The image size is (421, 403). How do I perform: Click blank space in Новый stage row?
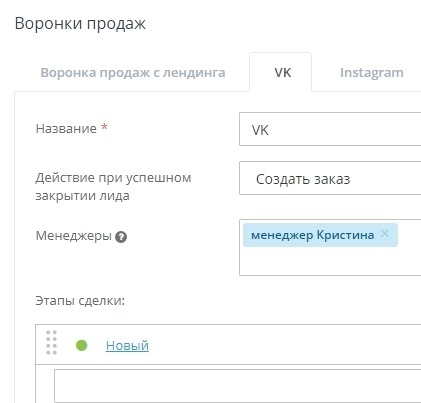[283, 345]
